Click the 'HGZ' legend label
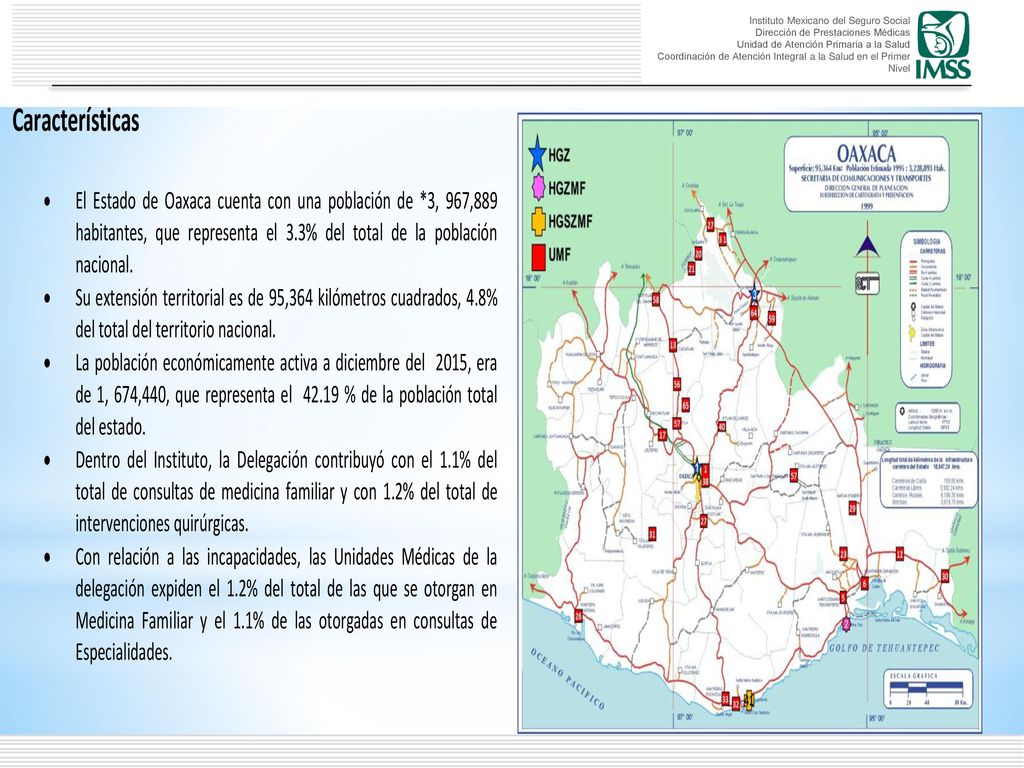The image size is (1024, 768). (x=559, y=155)
